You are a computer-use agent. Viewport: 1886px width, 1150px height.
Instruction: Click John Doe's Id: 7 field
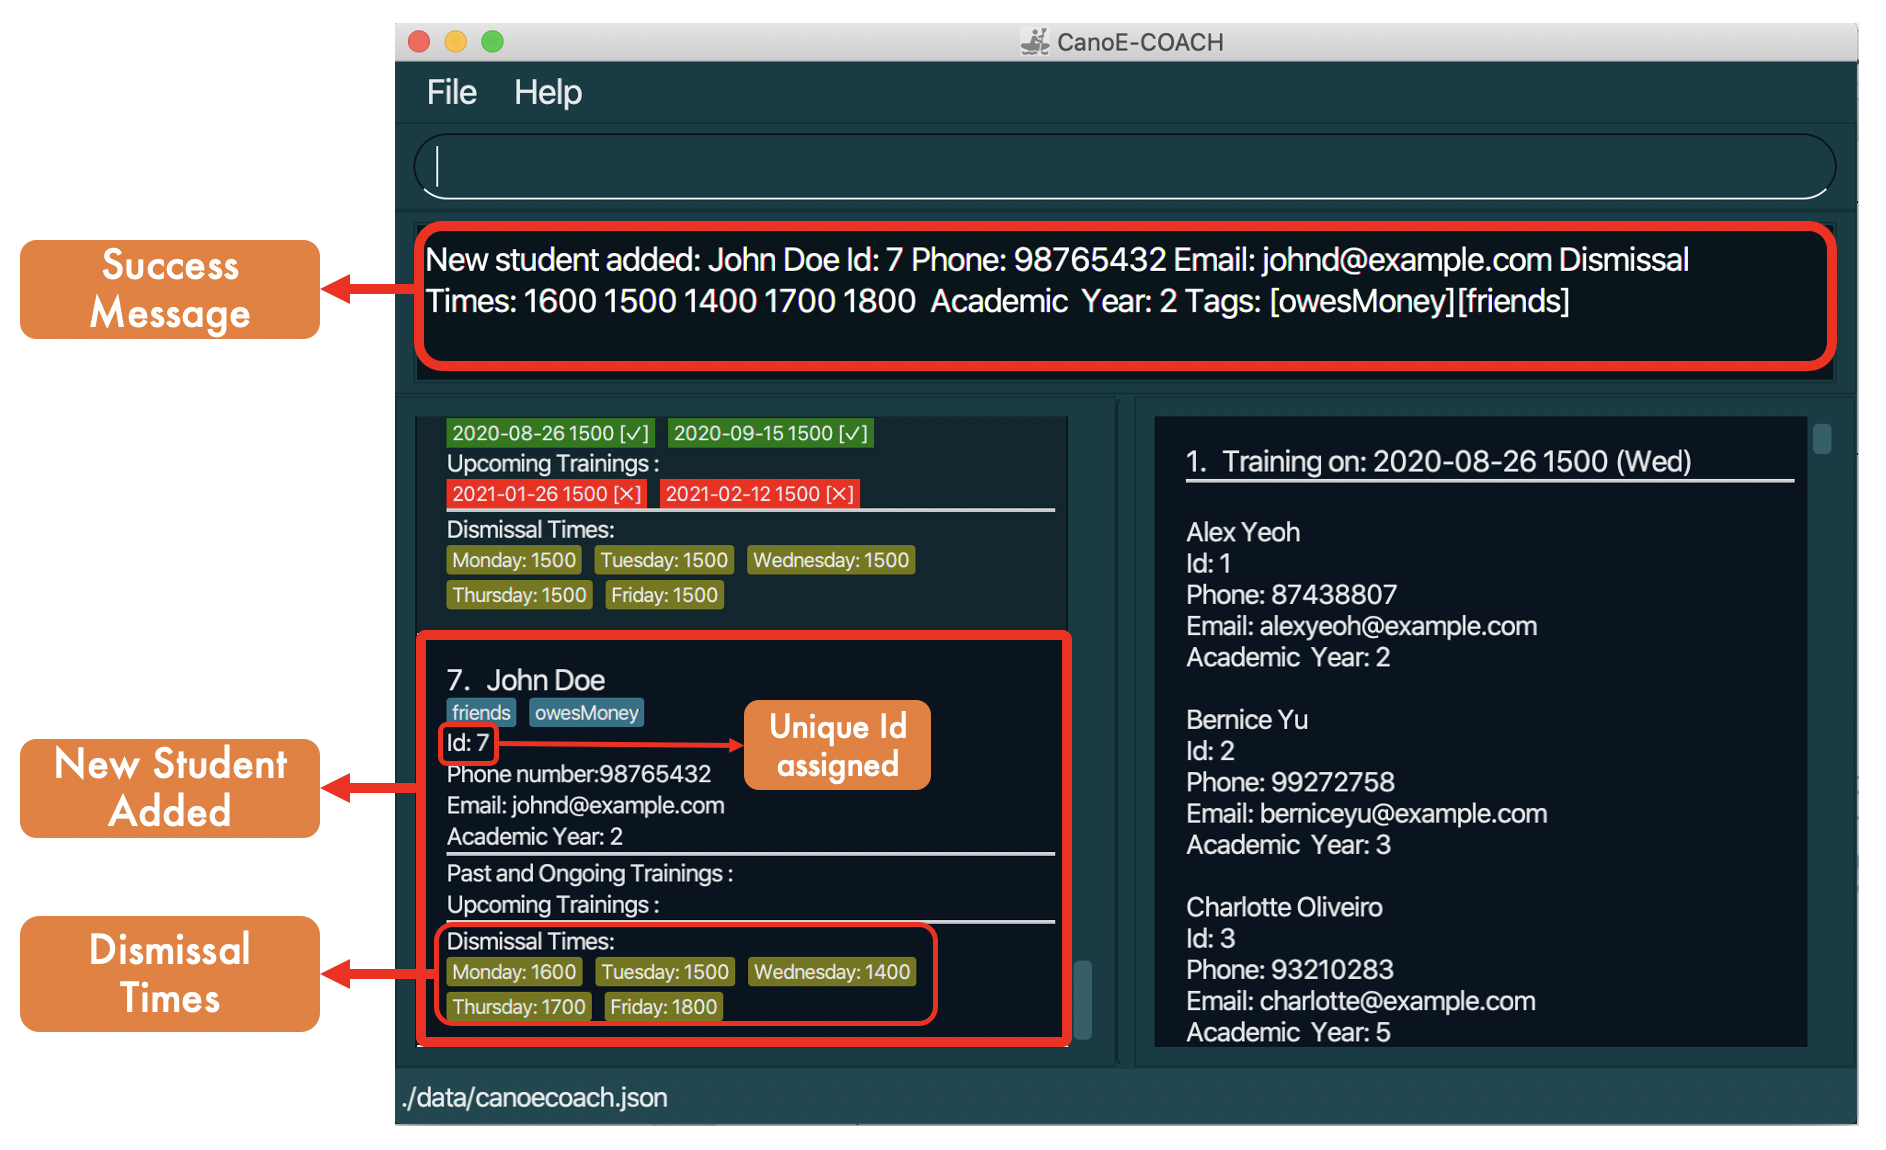468,743
